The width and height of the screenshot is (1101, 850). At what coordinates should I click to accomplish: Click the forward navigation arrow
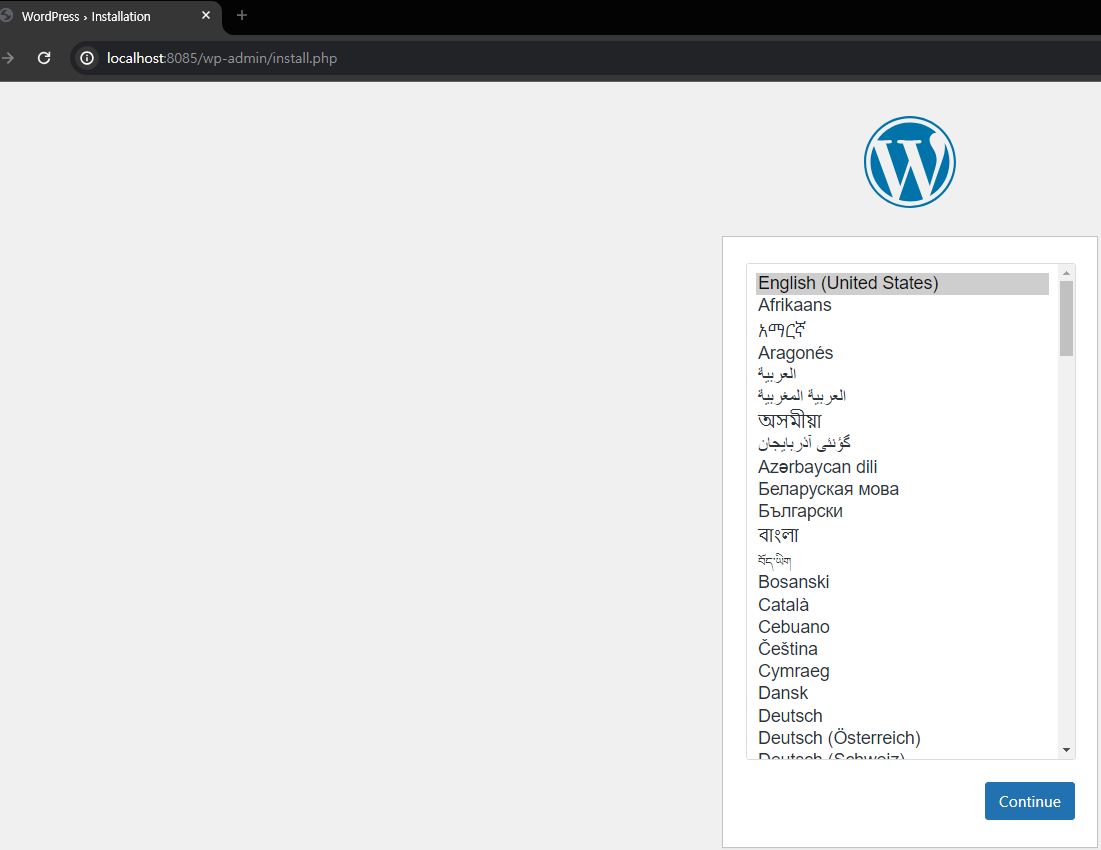(x=8, y=58)
